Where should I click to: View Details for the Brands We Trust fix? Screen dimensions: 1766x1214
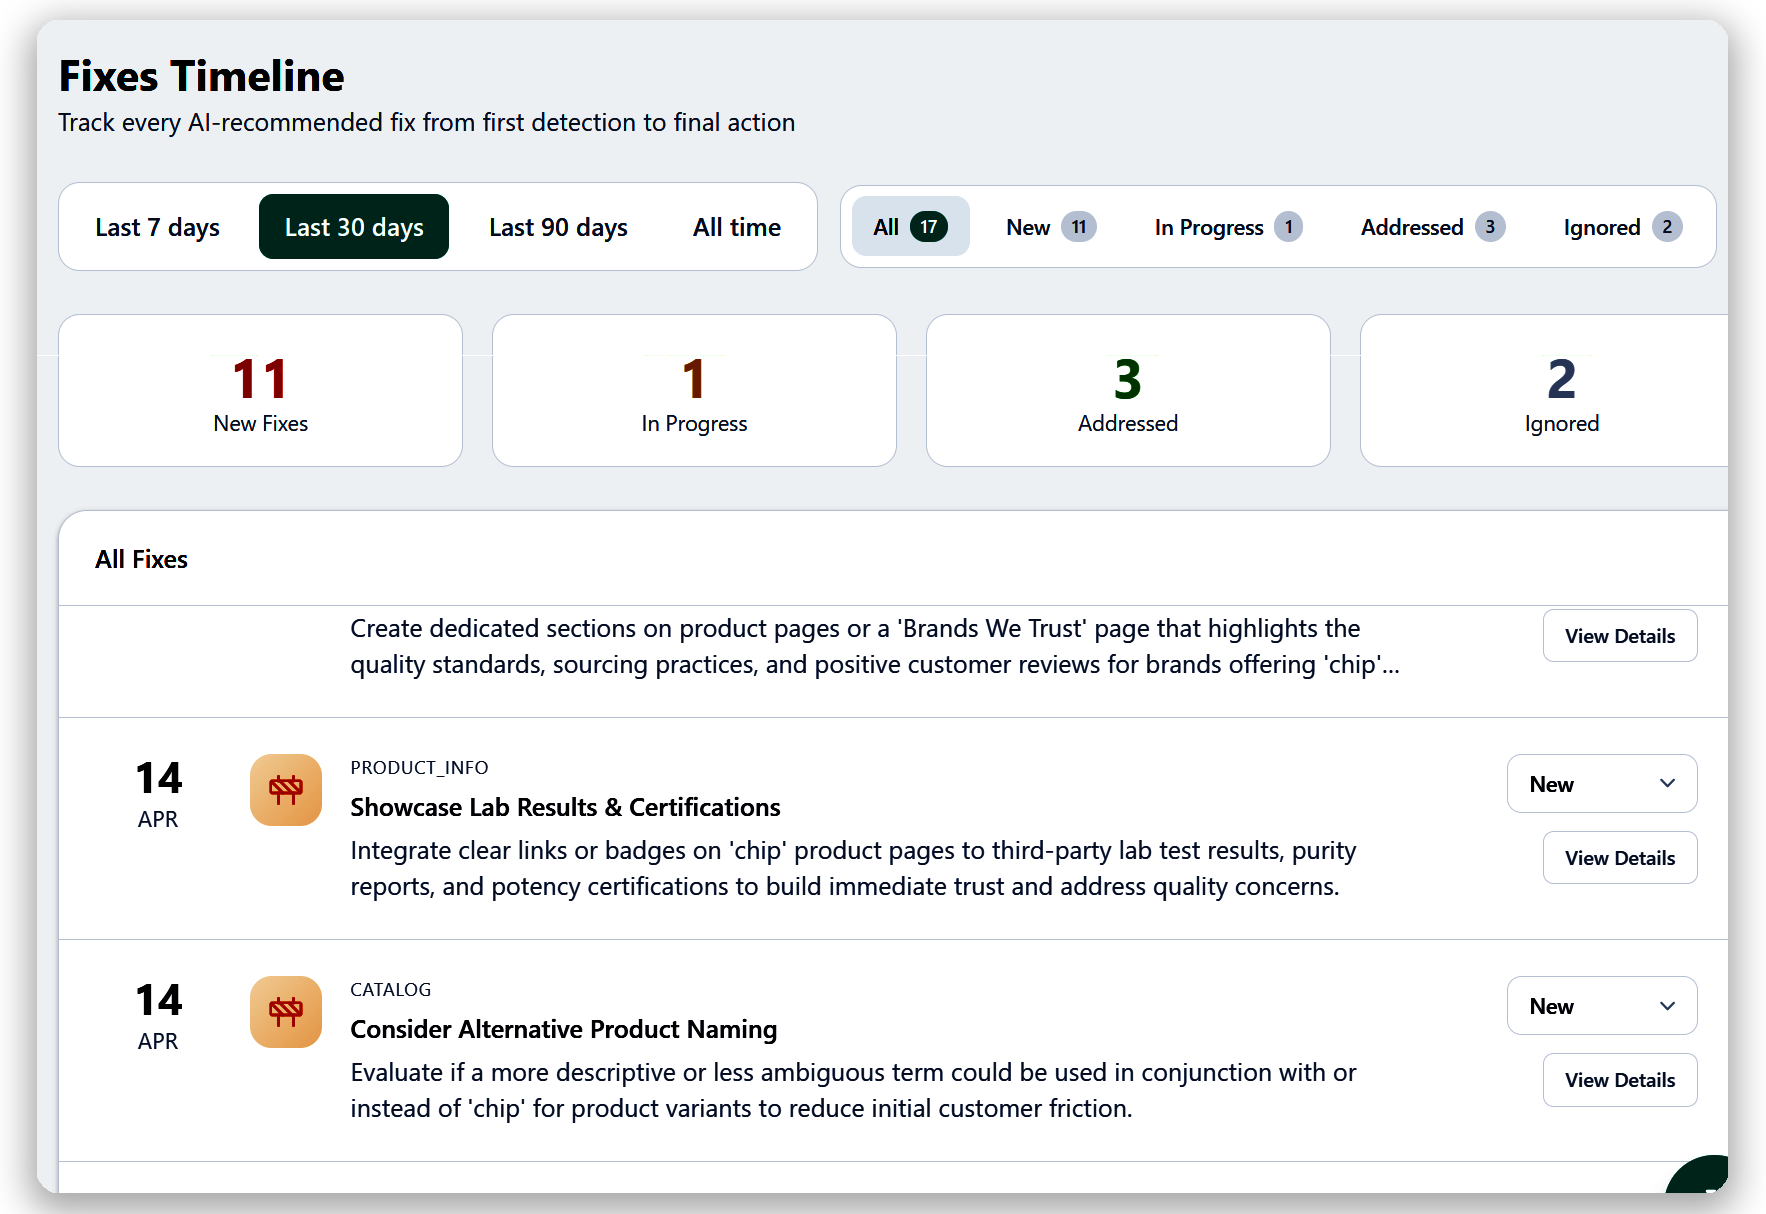(1619, 635)
